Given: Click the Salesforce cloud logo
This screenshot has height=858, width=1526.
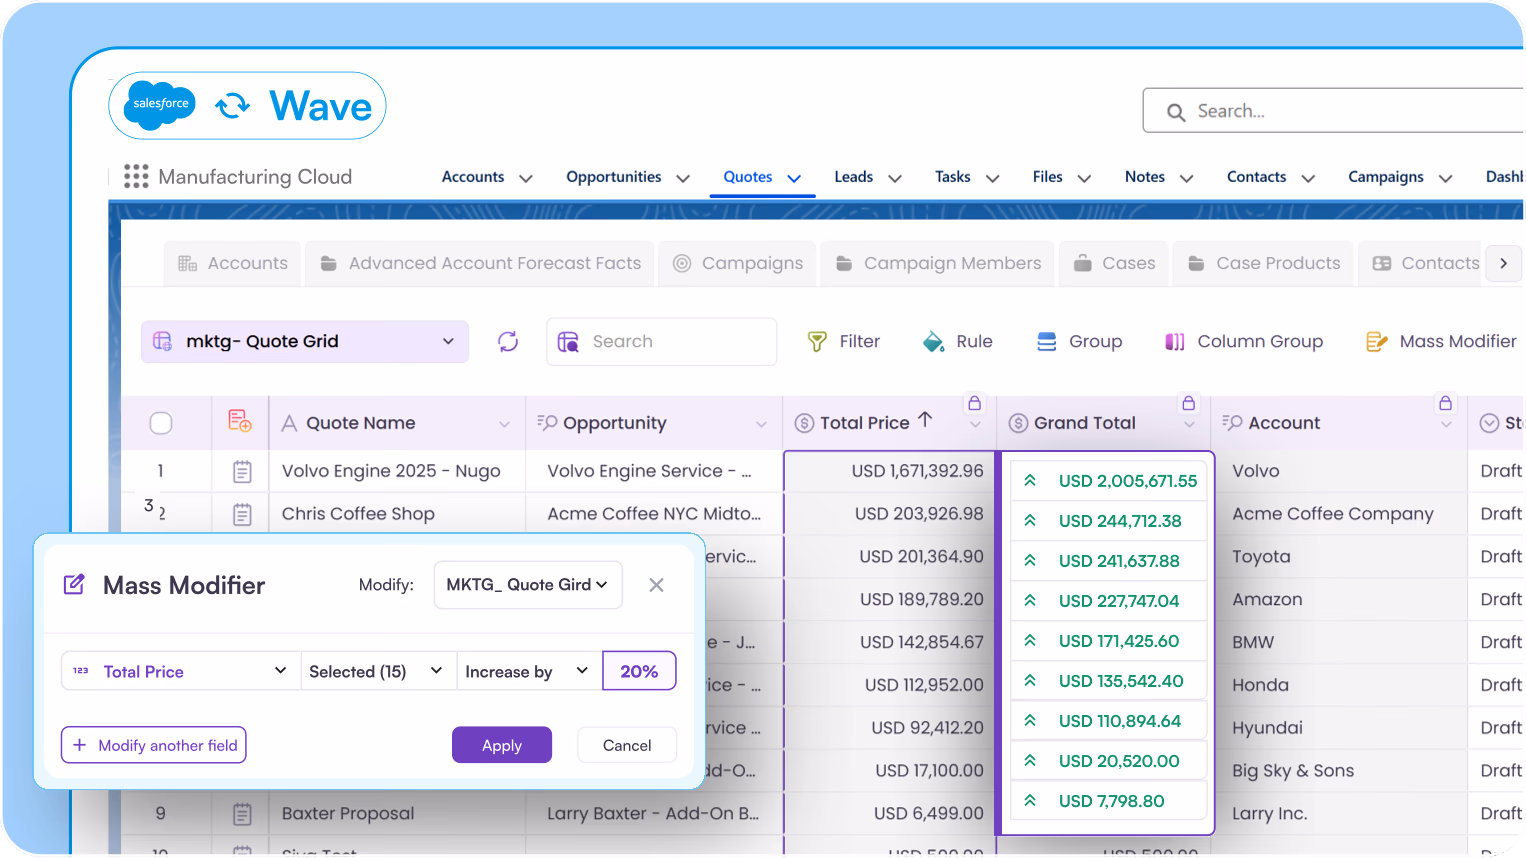Looking at the screenshot, I should (x=161, y=105).
